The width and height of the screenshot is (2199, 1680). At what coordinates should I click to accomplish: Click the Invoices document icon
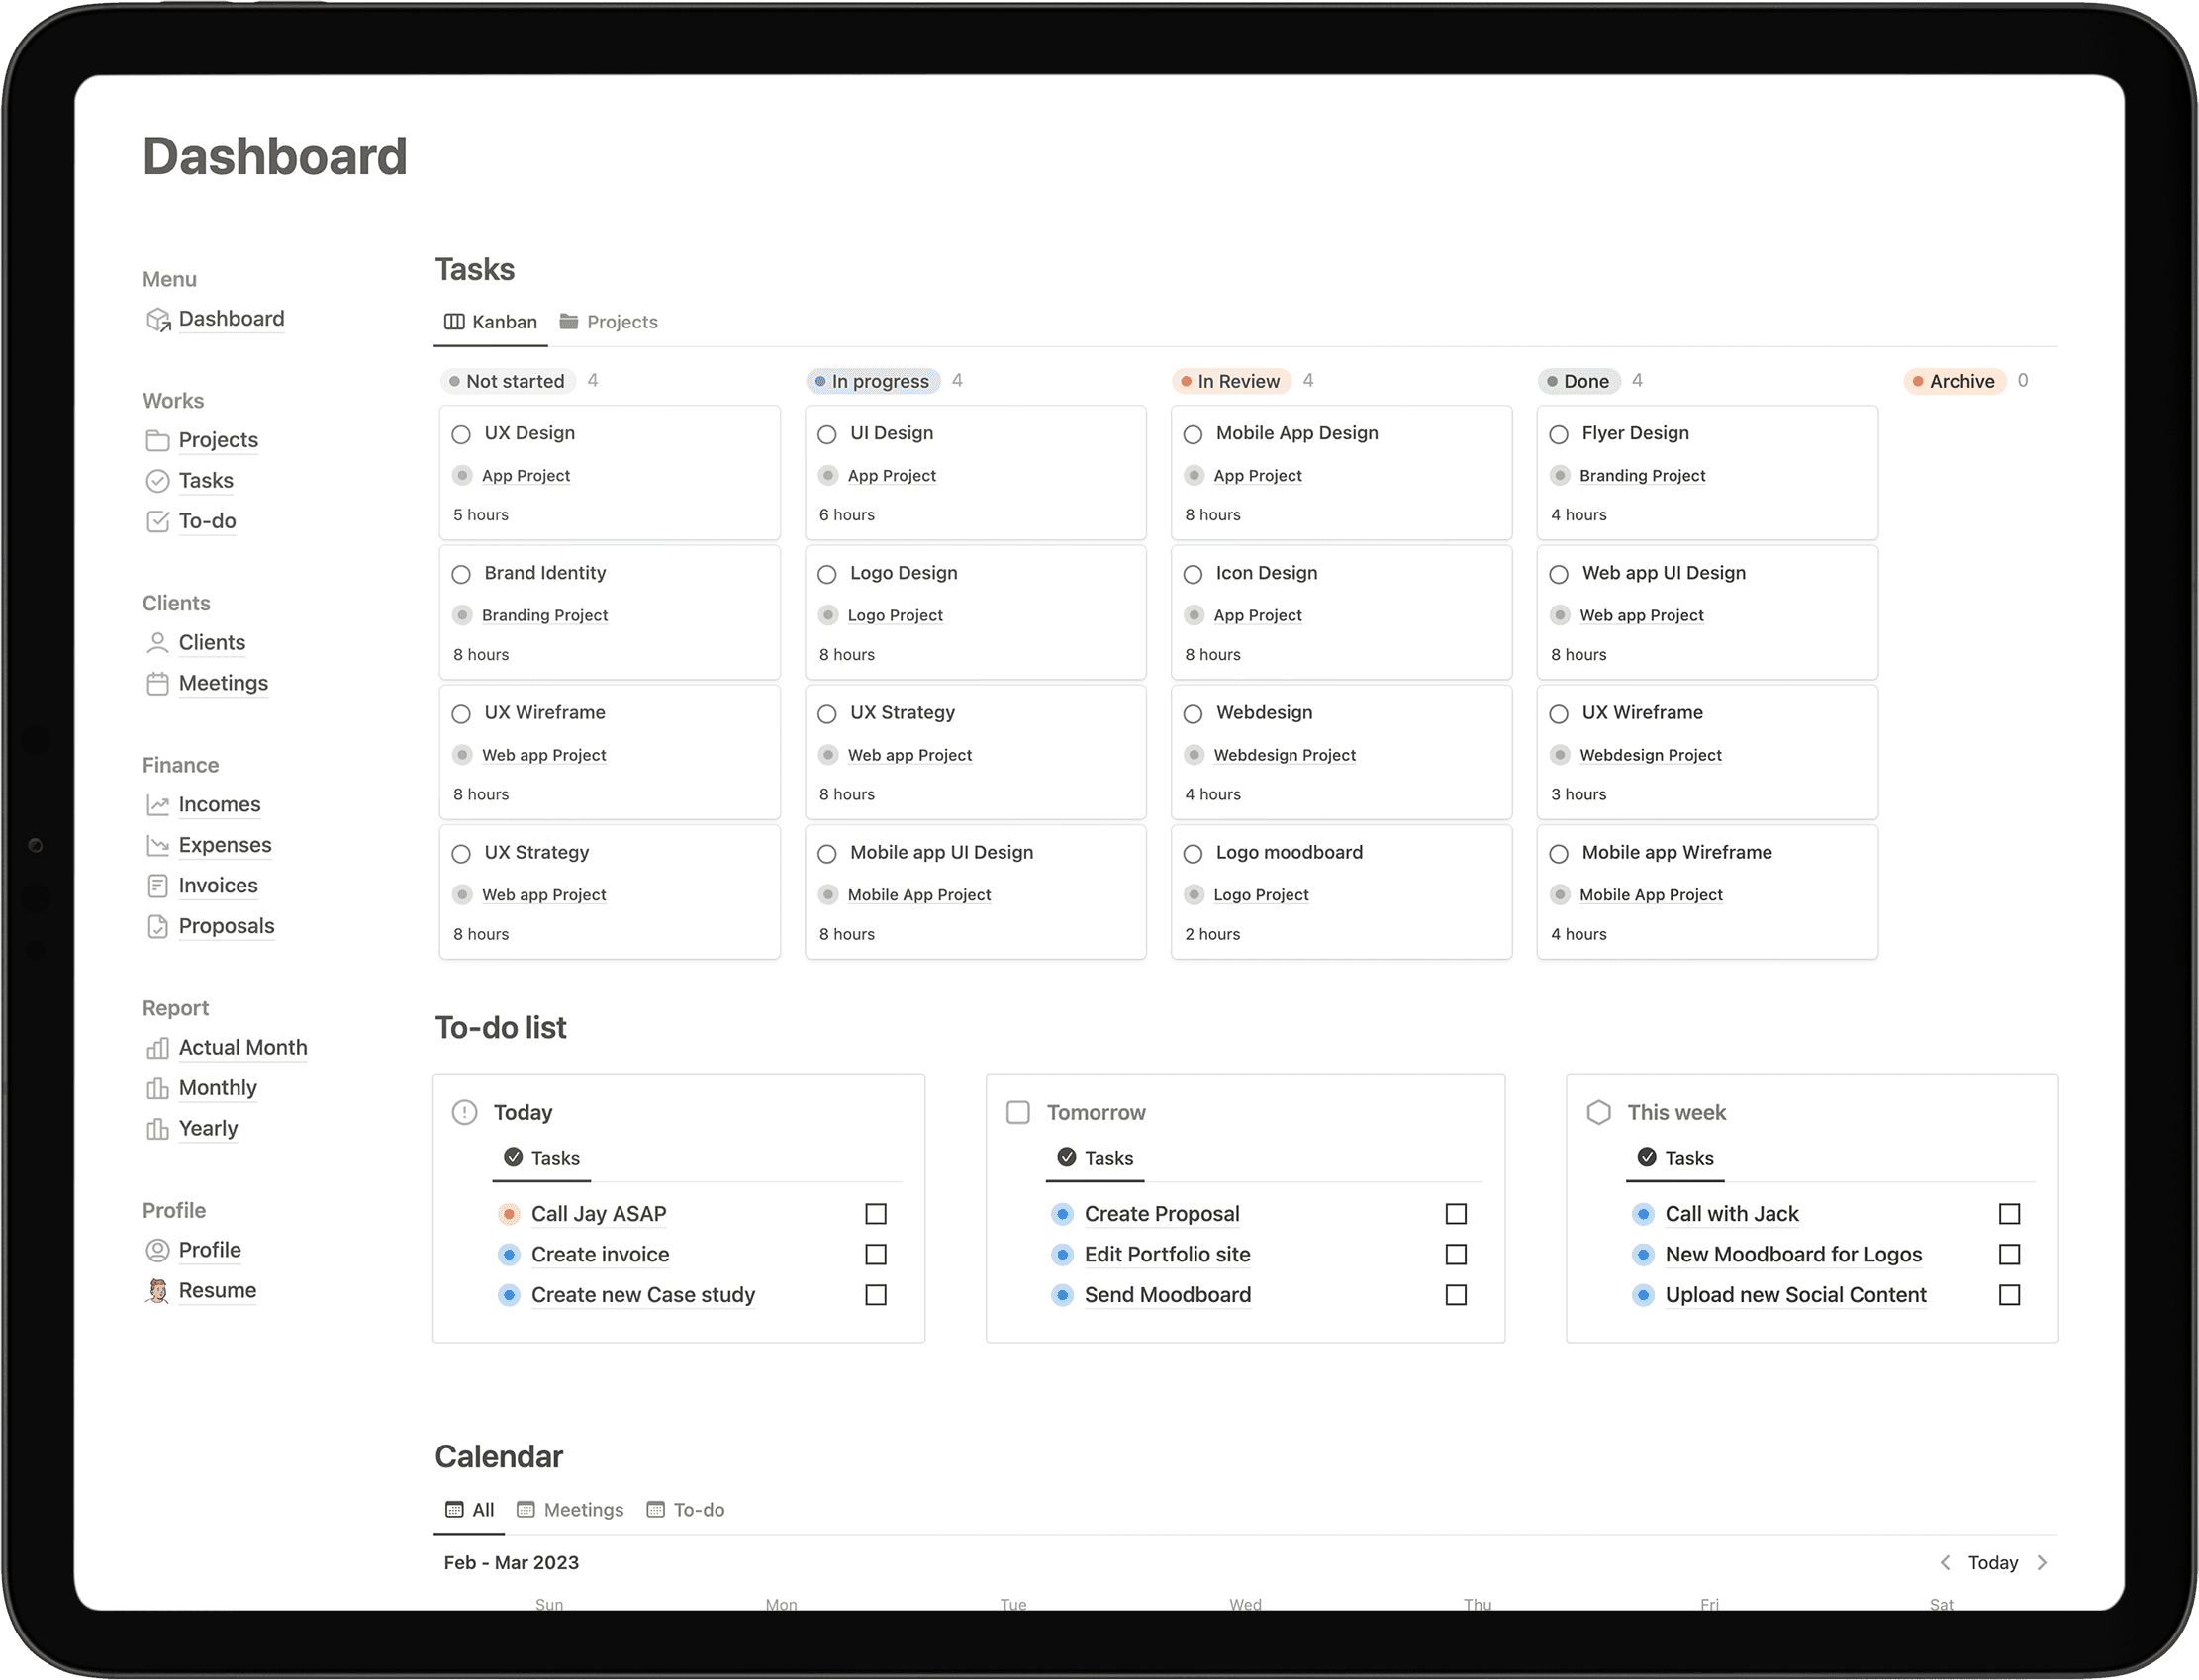tap(159, 885)
